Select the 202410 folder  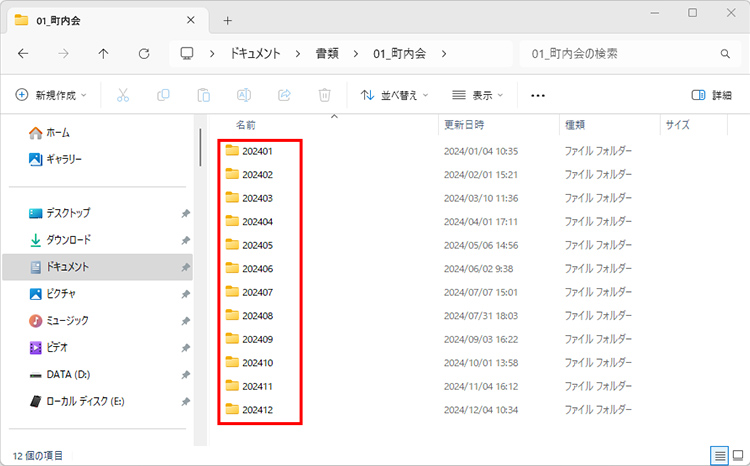point(249,362)
